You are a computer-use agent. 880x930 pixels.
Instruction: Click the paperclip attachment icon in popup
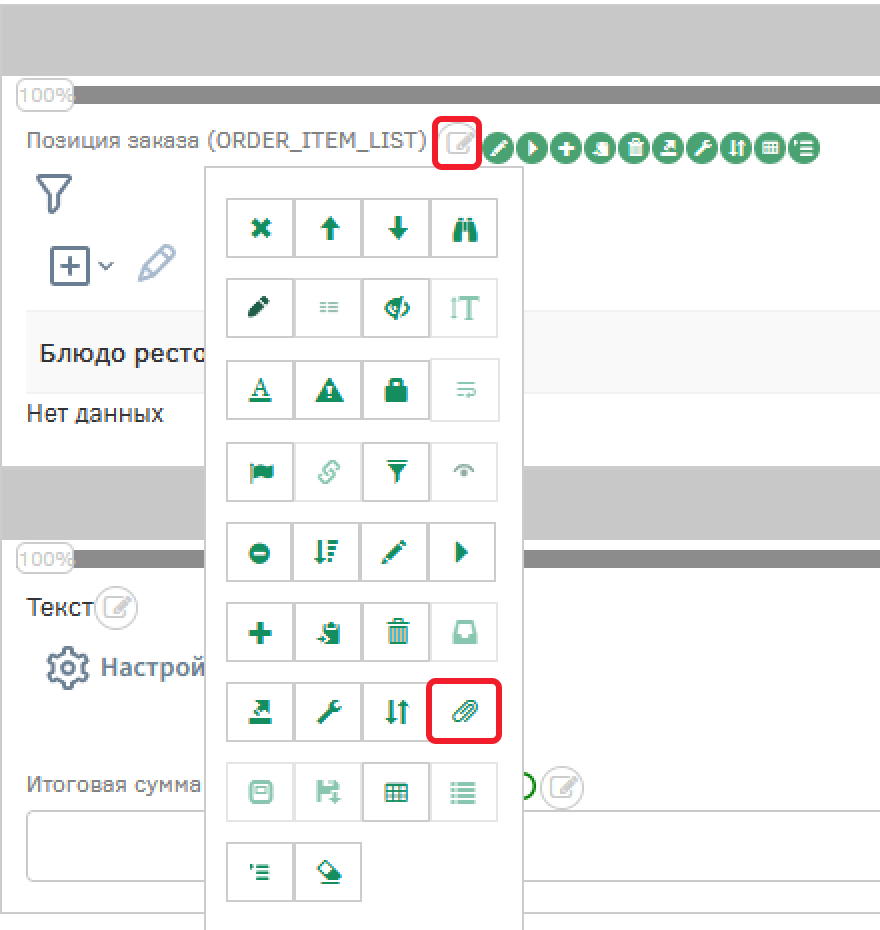click(x=464, y=711)
